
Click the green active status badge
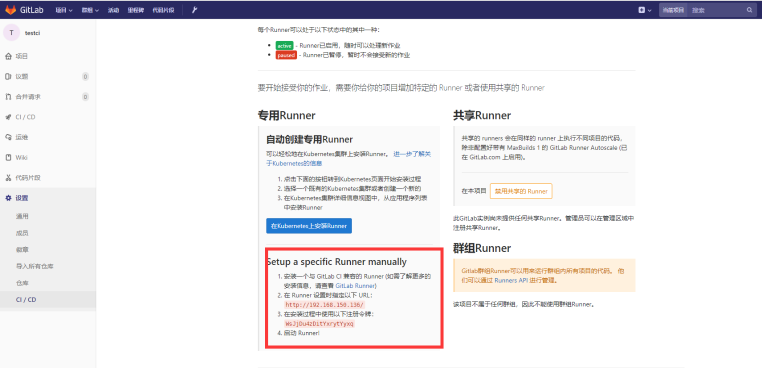pyautogui.click(x=284, y=46)
